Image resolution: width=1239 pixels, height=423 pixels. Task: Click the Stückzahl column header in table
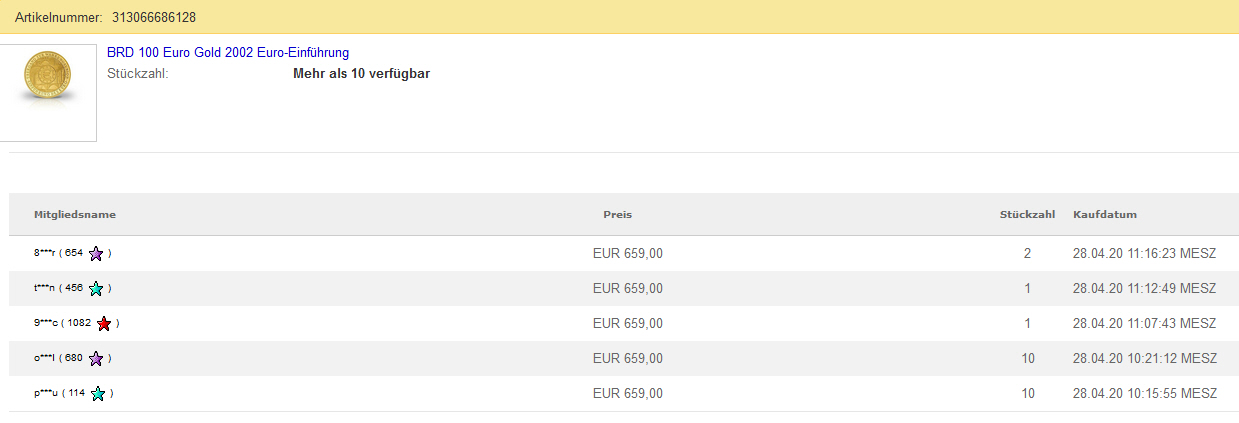click(1027, 215)
